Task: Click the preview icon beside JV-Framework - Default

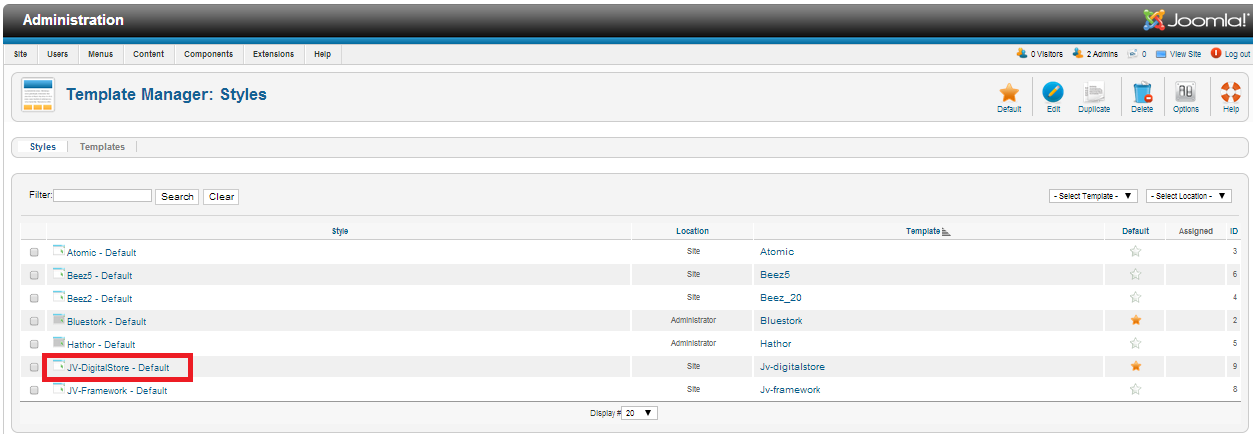Action: click(58, 389)
